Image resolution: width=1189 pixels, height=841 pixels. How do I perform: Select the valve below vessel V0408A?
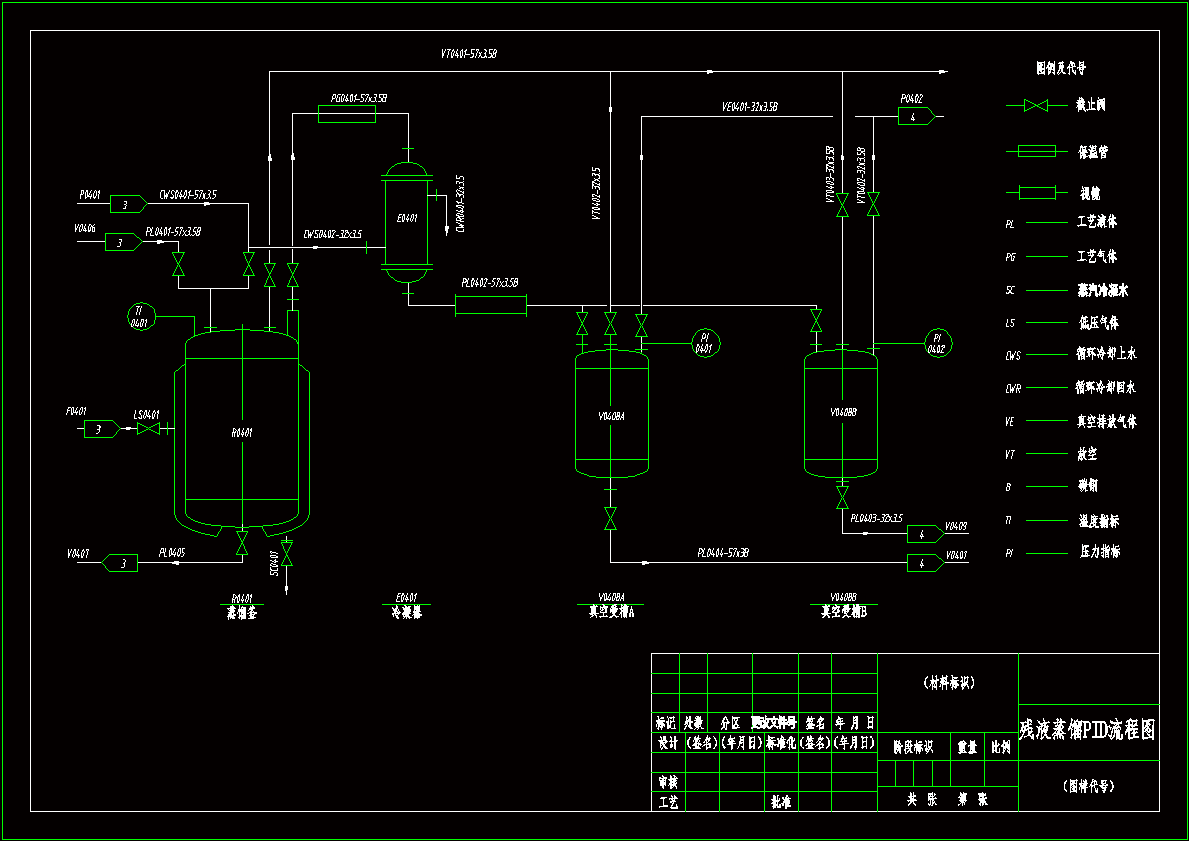tap(610, 519)
